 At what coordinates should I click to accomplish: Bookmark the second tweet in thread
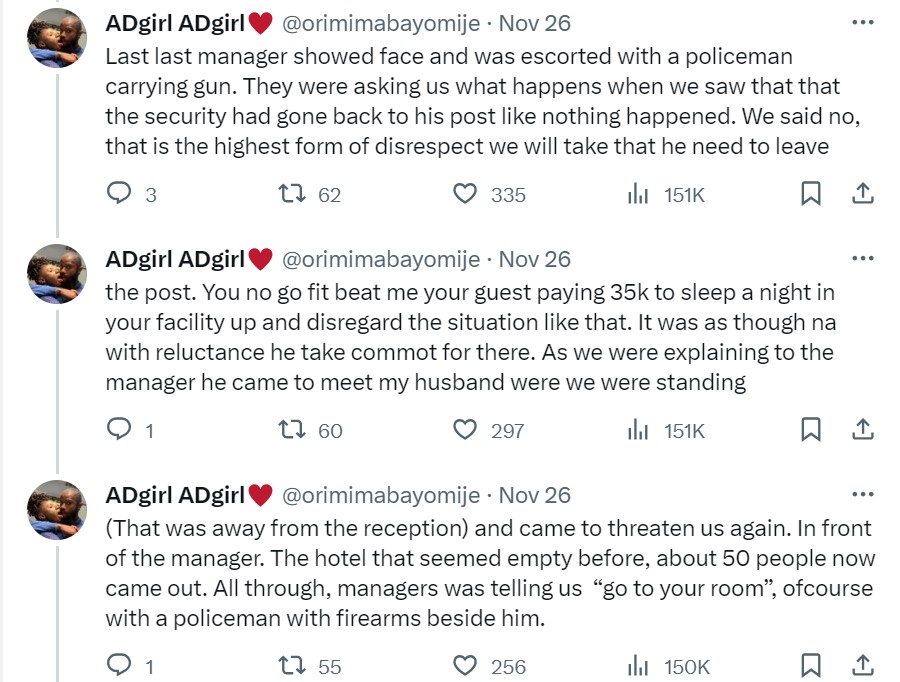coord(811,430)
